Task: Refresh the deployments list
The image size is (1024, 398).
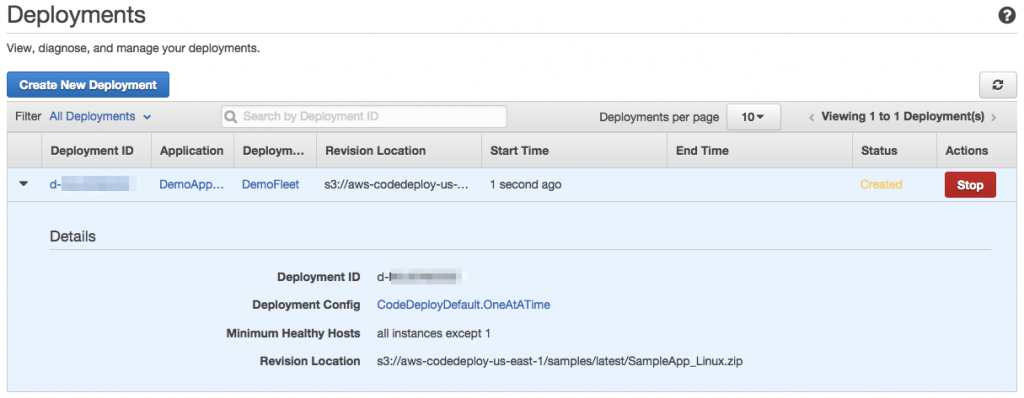Action: click(997, 85)
